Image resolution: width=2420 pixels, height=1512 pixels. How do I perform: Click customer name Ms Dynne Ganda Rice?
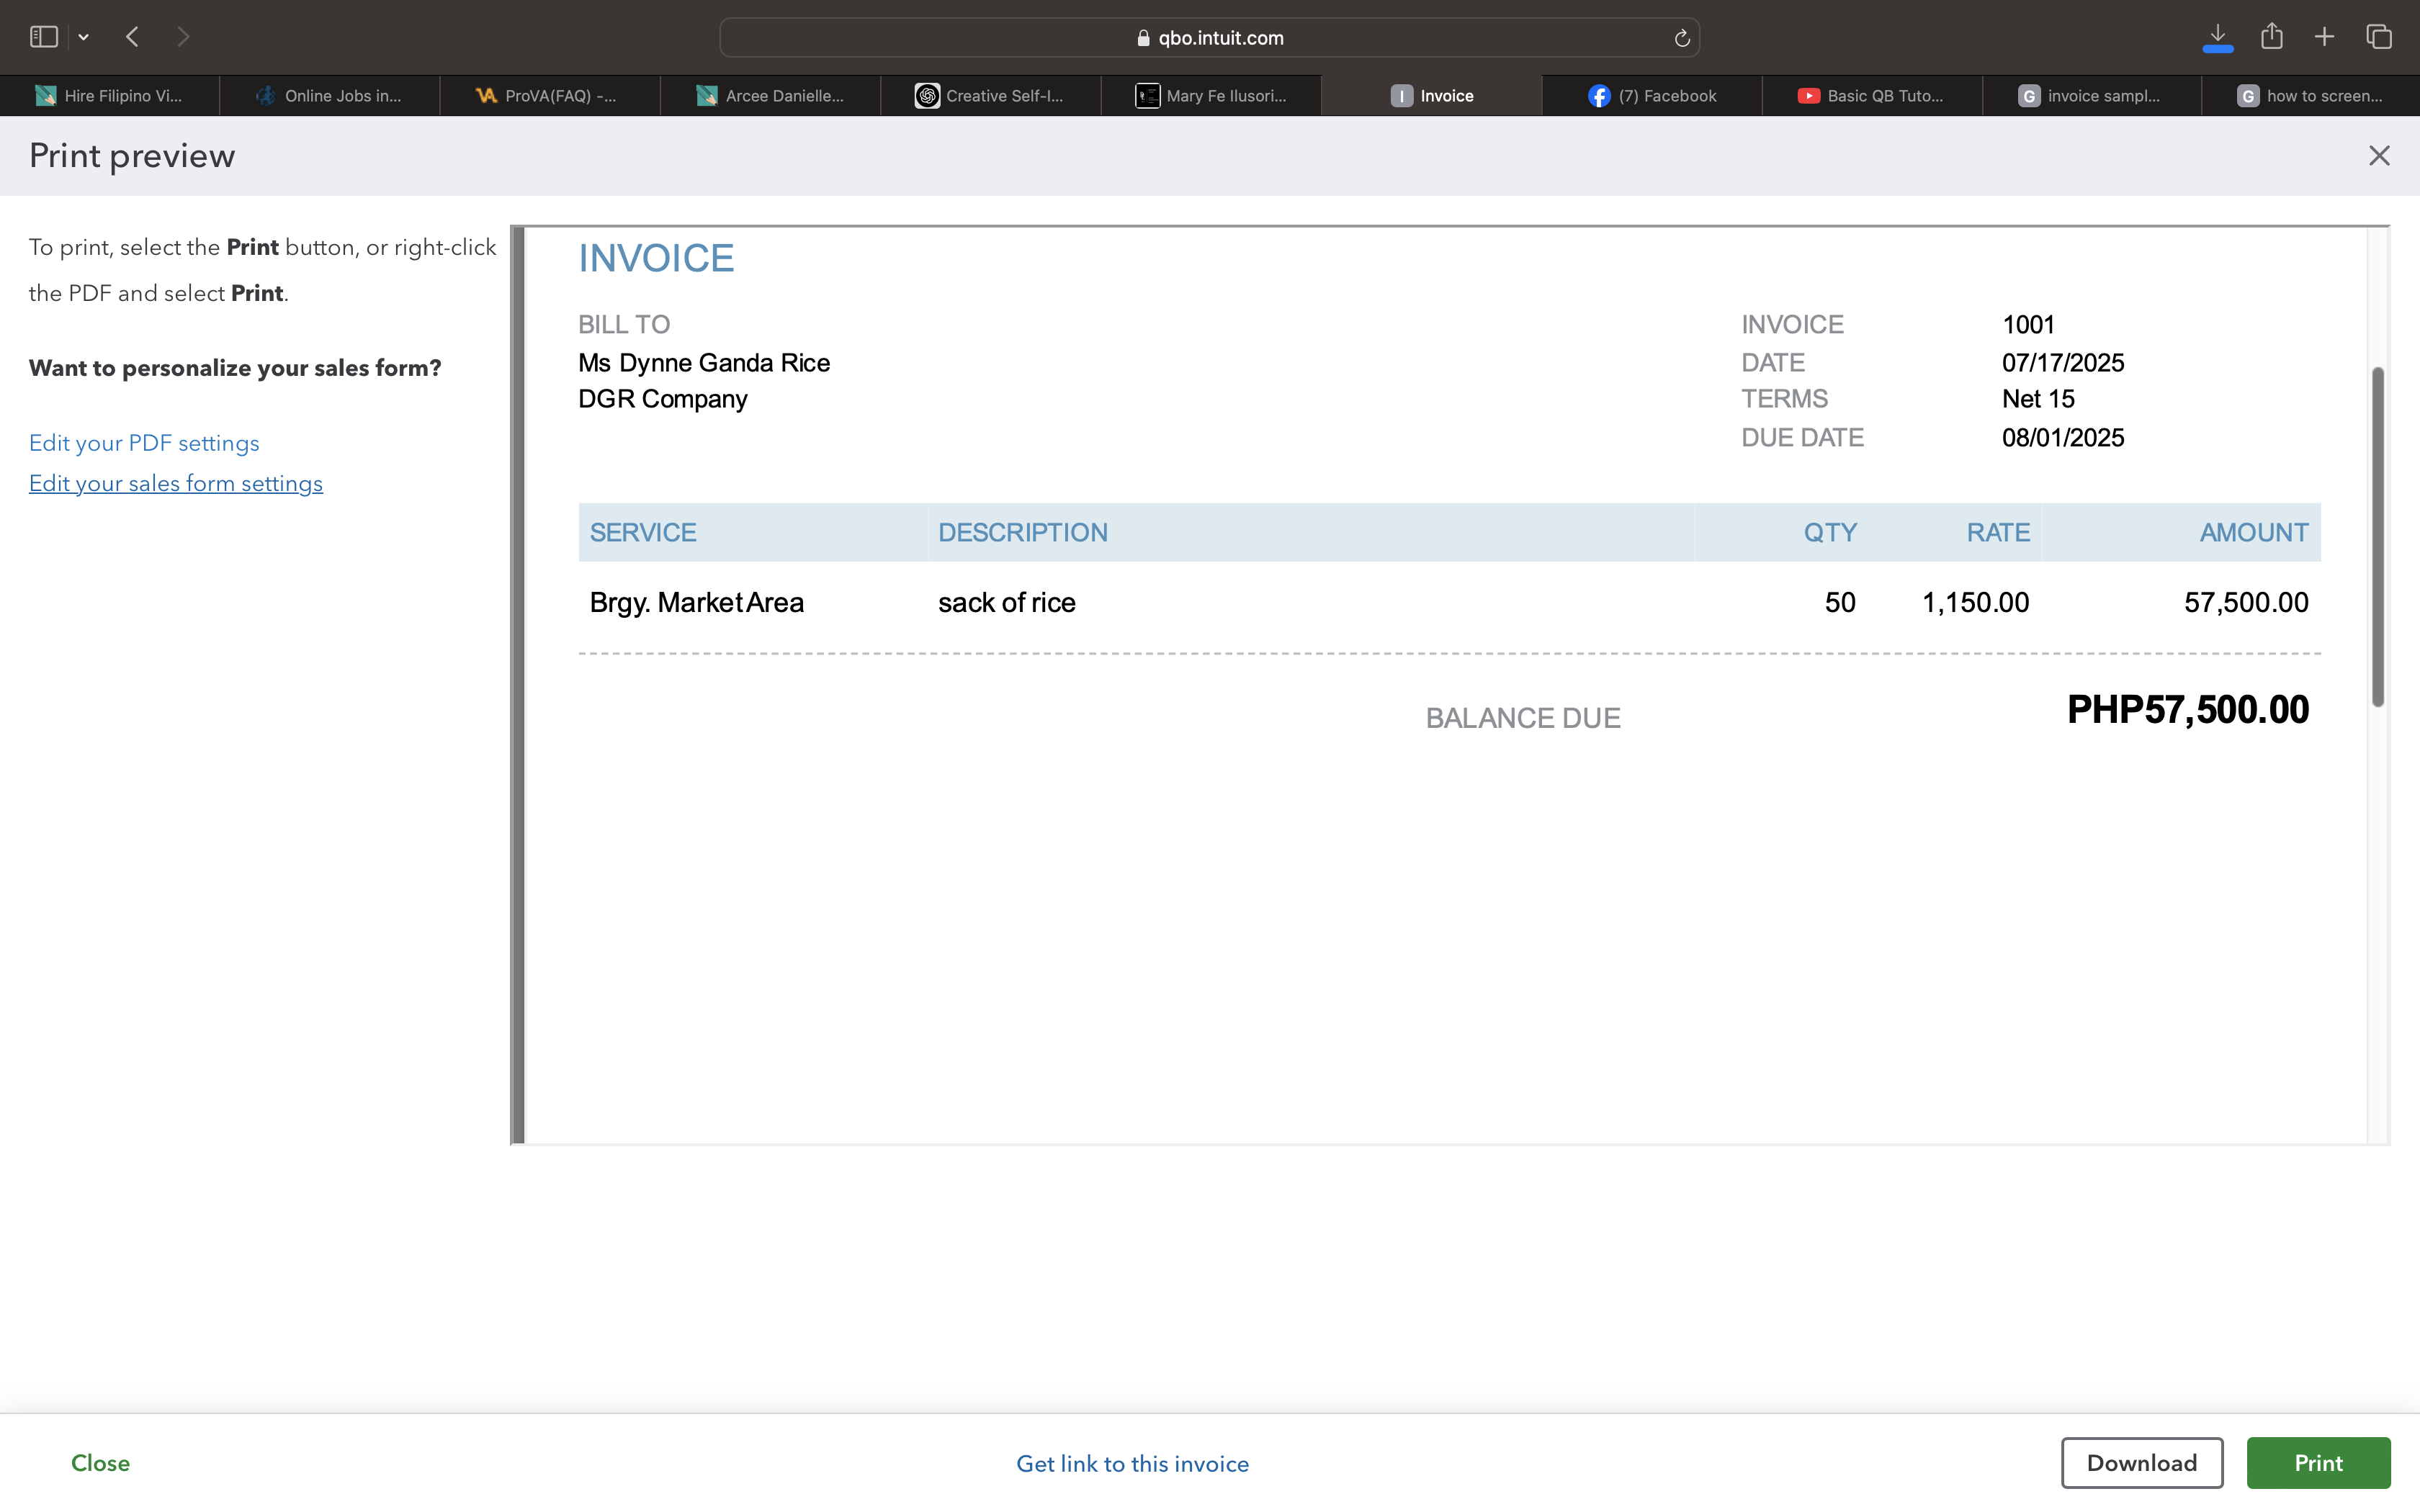click(704, 363)
